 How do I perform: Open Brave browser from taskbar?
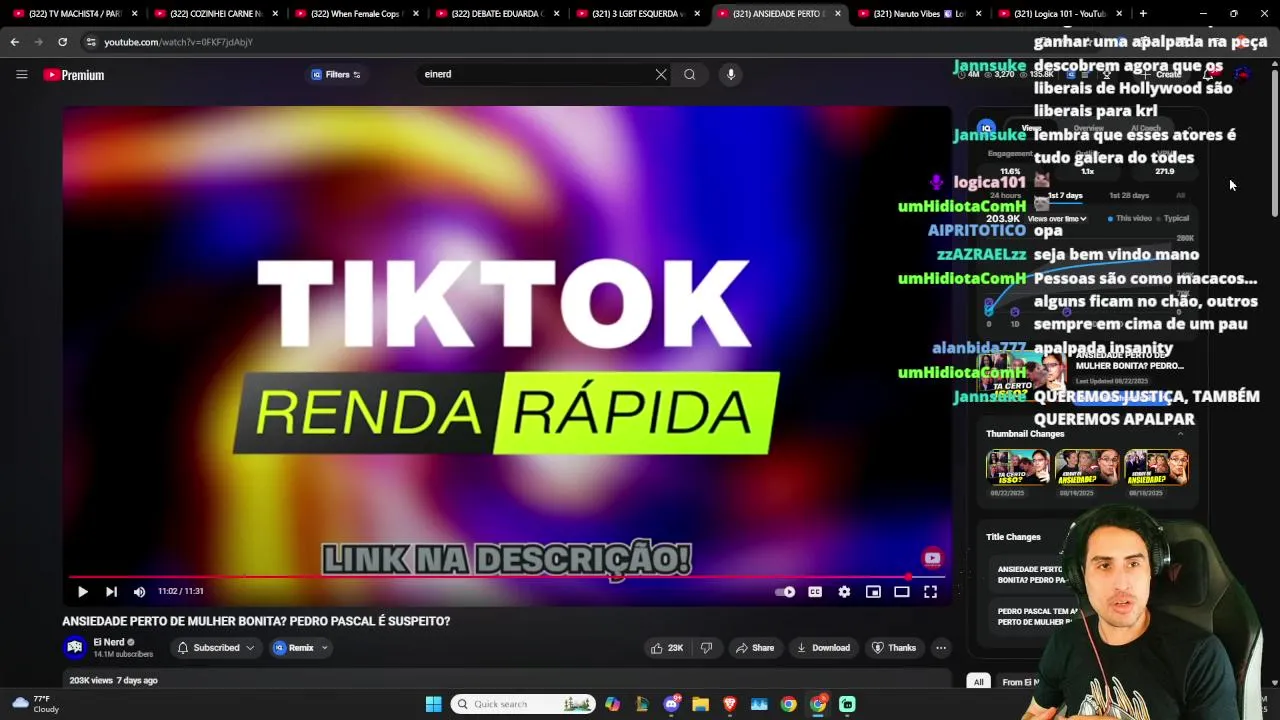coord(730,704)
